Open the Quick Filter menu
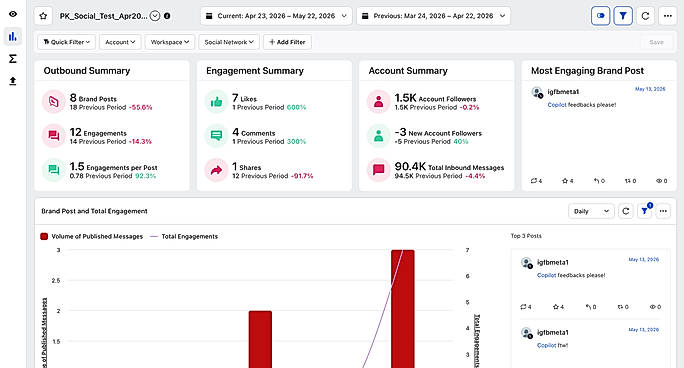The image size is (684, 368). tap(66, 42)
